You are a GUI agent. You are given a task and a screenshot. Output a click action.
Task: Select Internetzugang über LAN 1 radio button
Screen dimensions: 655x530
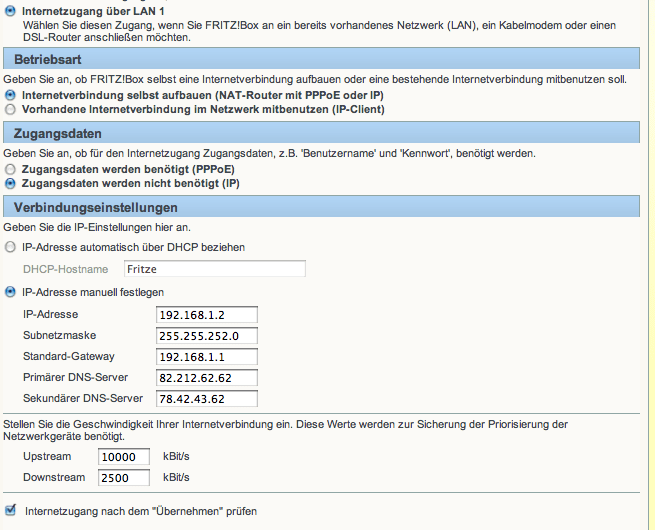click(x=10, y=11)
